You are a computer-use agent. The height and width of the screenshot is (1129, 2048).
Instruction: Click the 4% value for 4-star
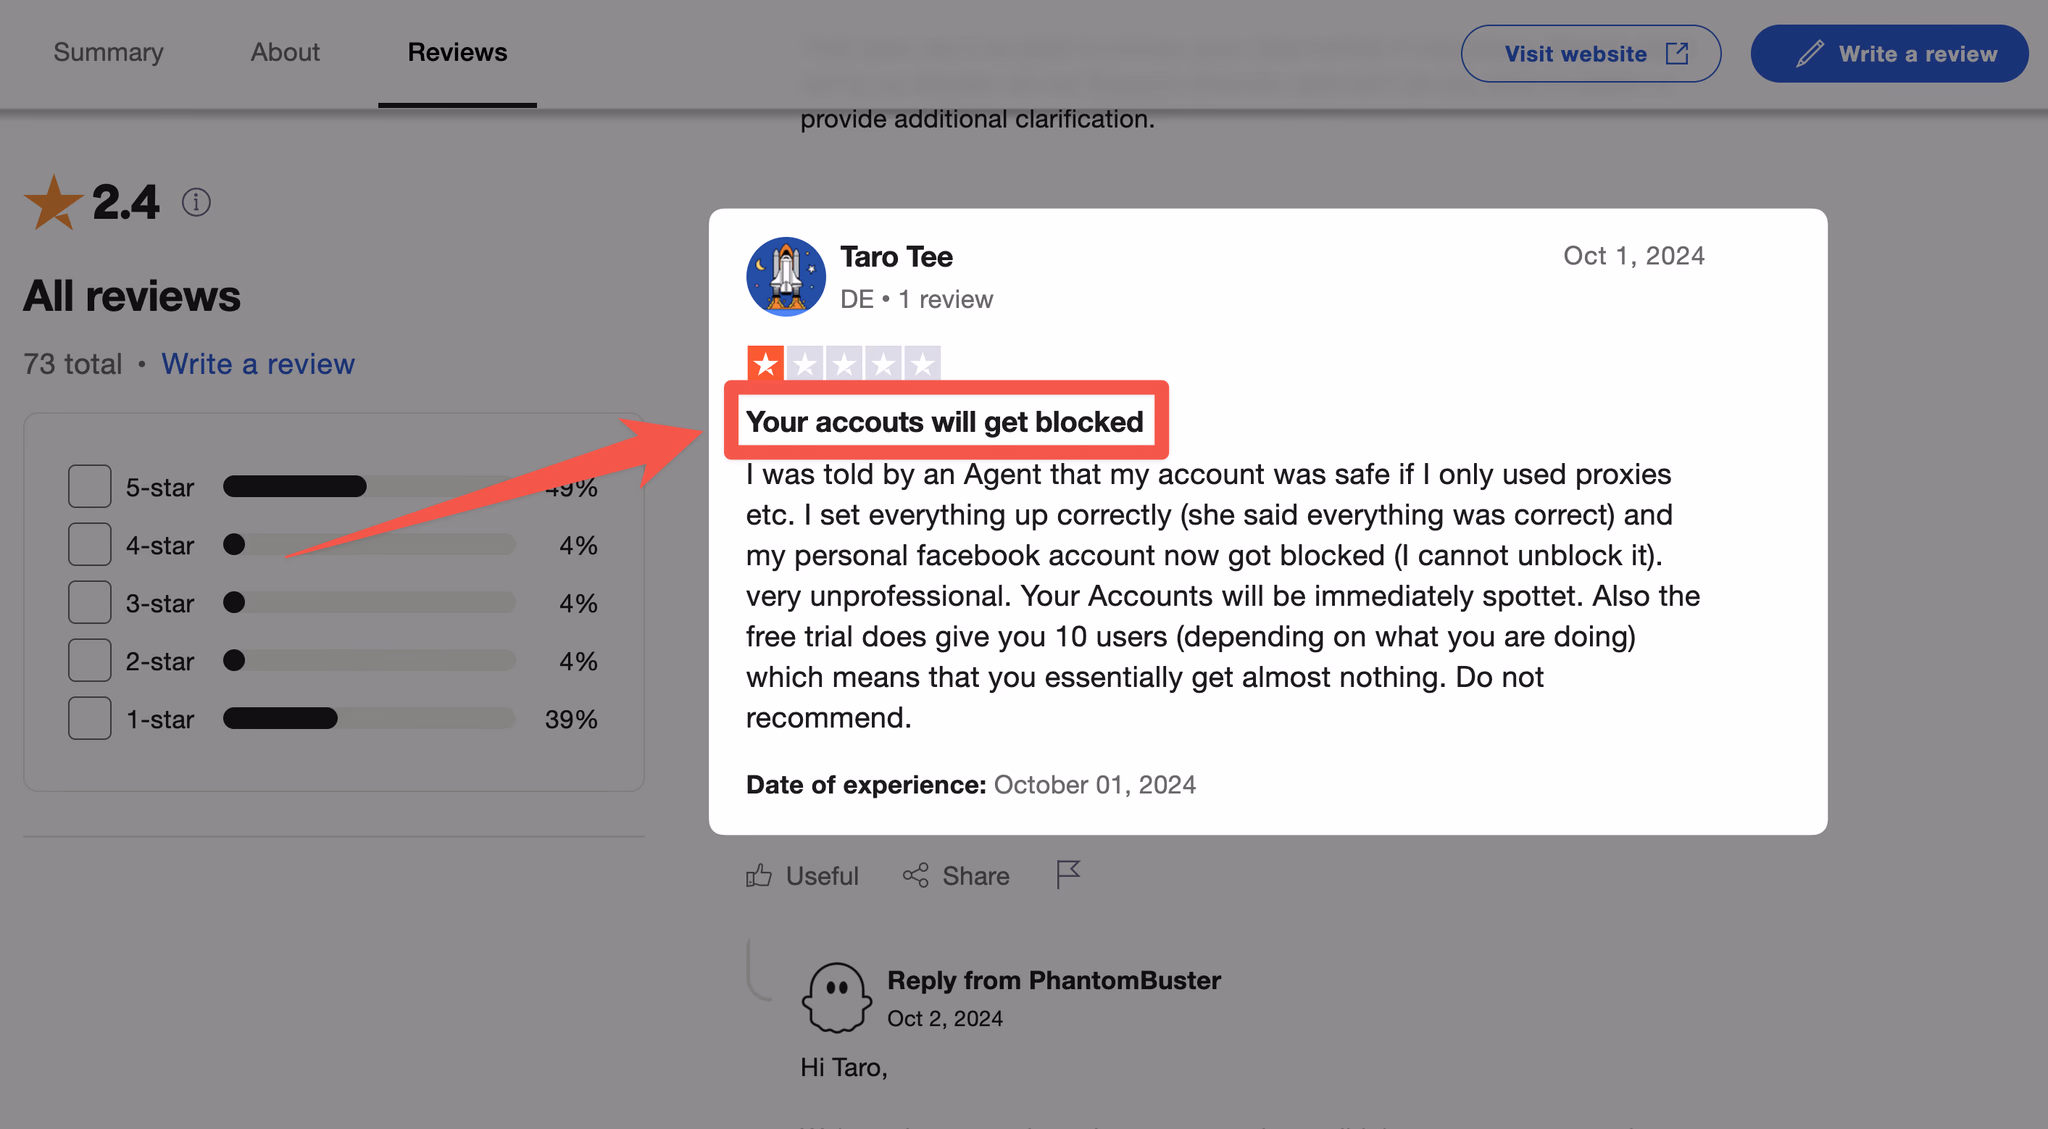[x=578, y=545]
